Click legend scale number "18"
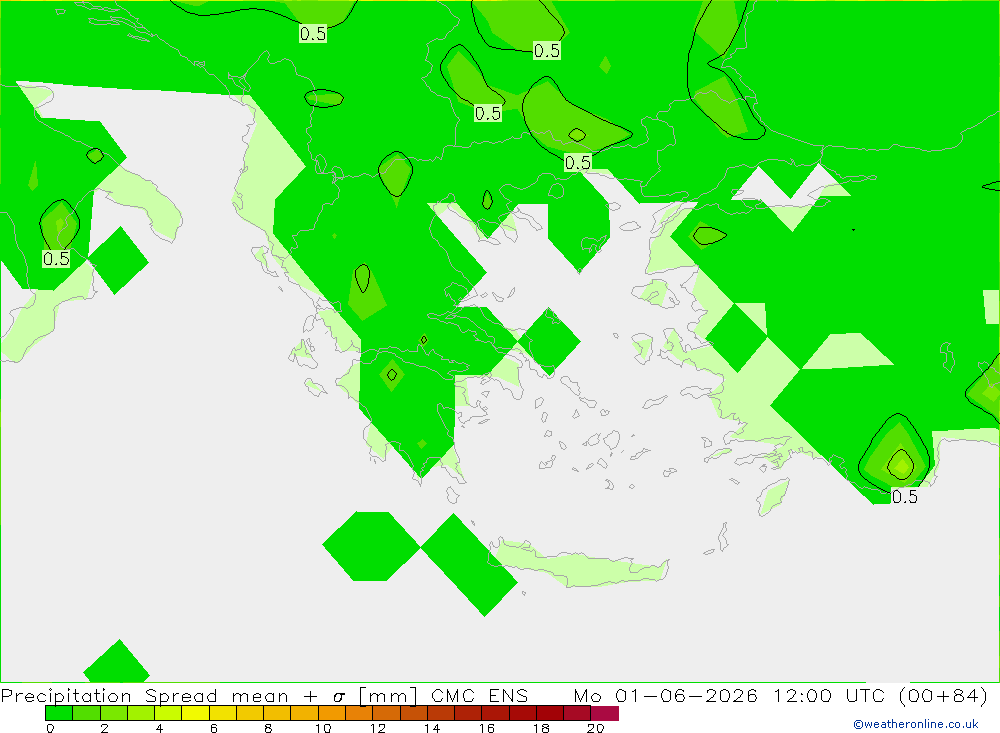The height and width of the screenshot is (733, 1000). coord(541,728)
